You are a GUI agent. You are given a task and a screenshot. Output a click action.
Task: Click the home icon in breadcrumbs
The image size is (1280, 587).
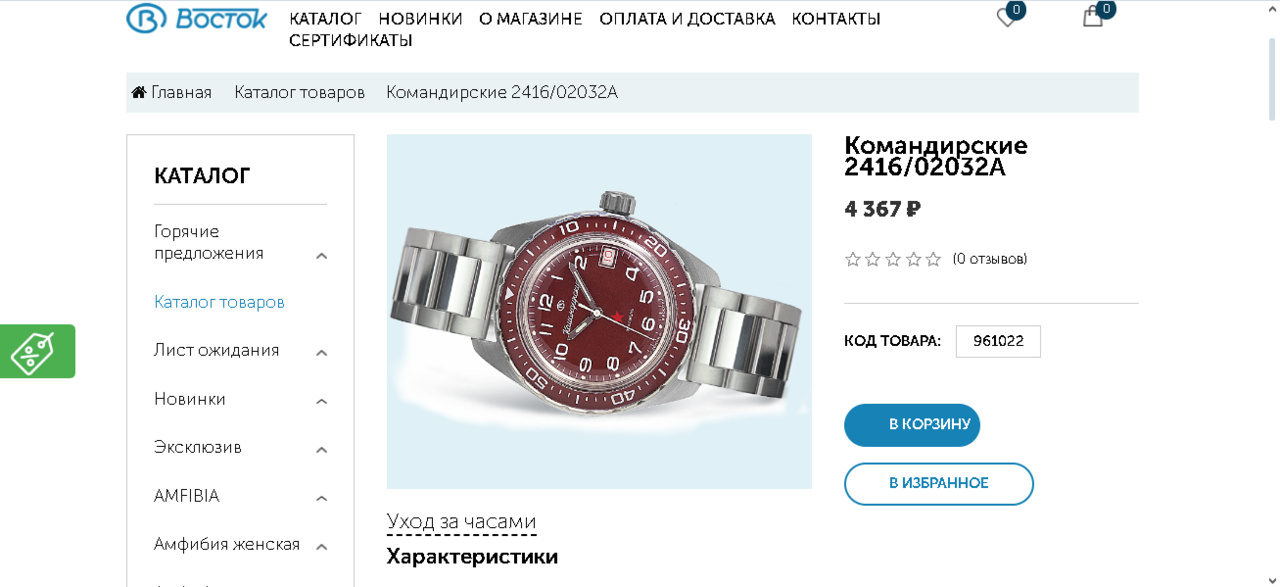[x=139, y=92]
